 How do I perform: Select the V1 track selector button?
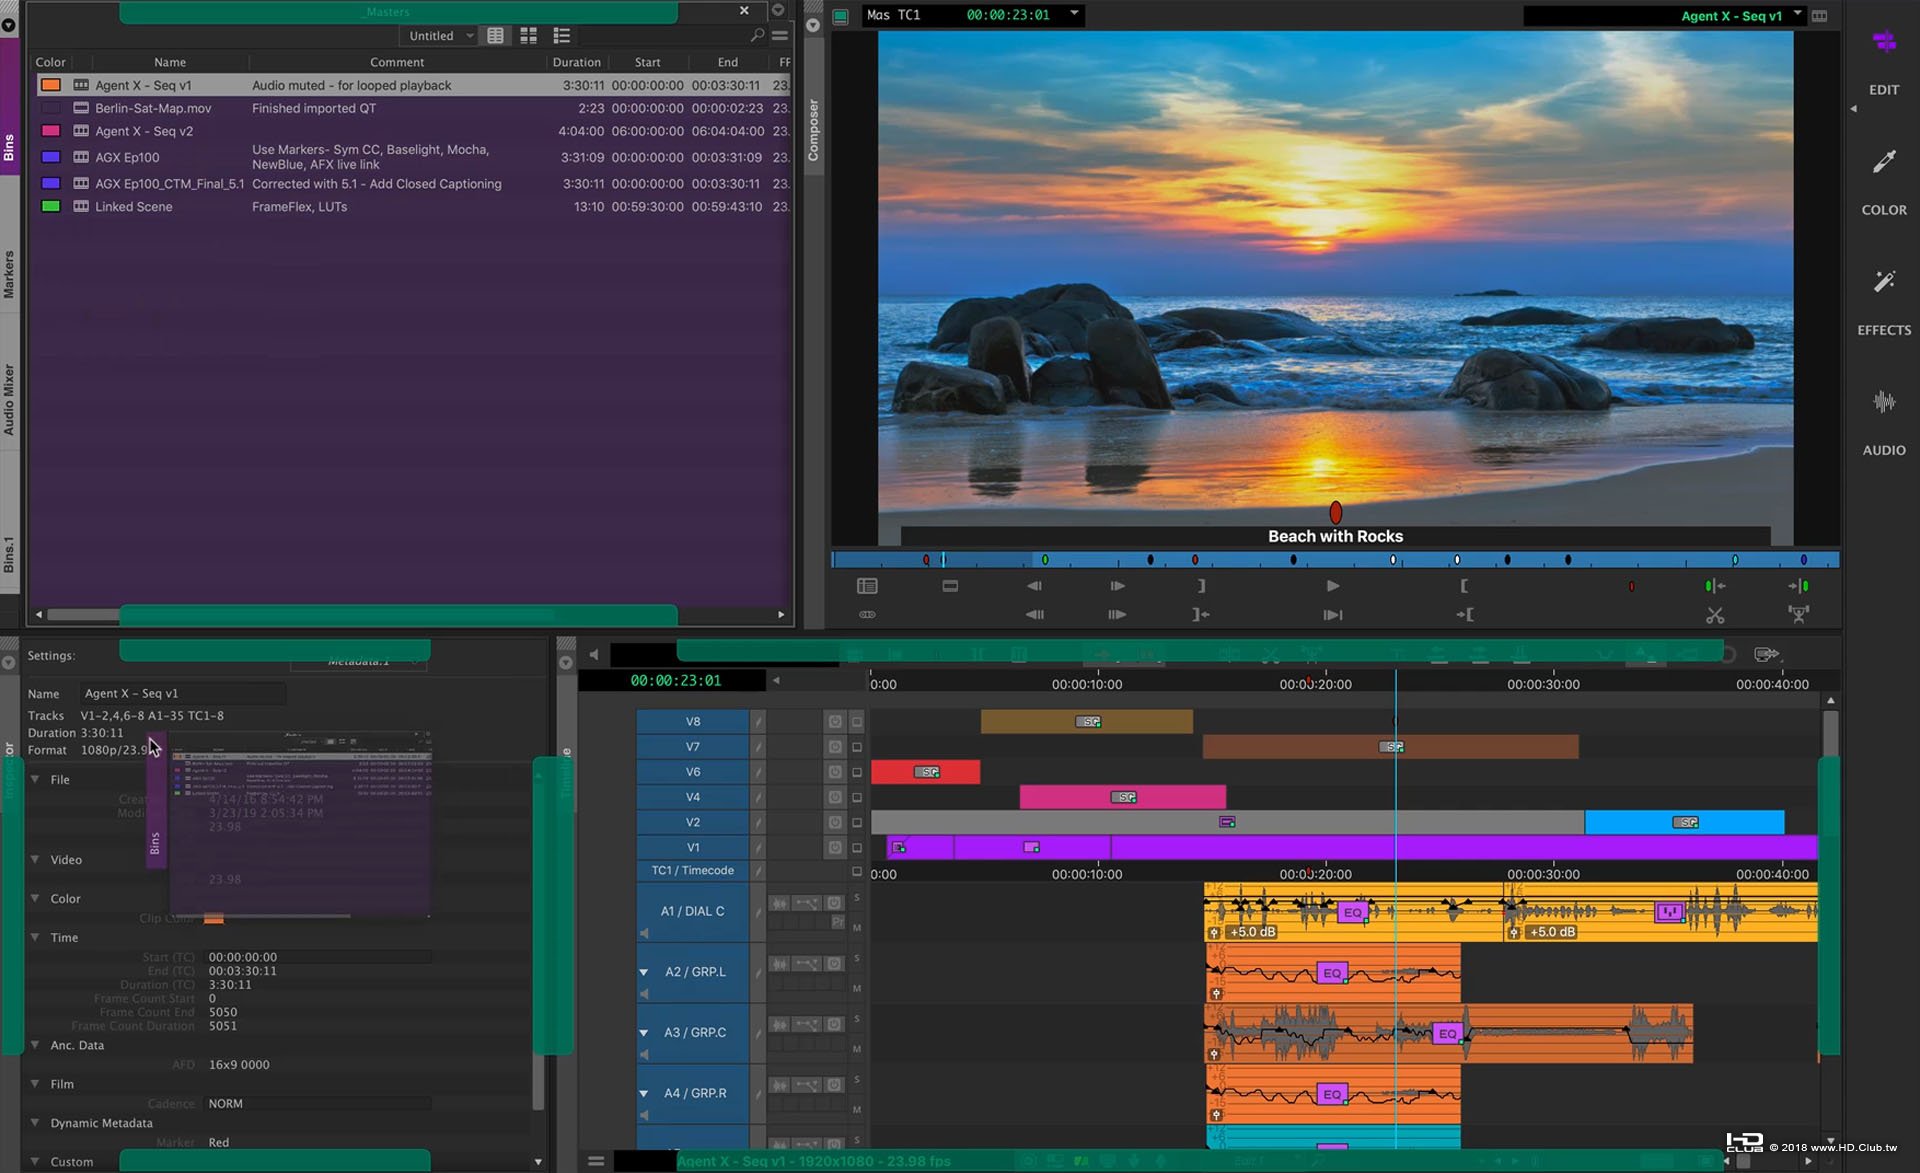pyautogui.click(x=692, y=847)
